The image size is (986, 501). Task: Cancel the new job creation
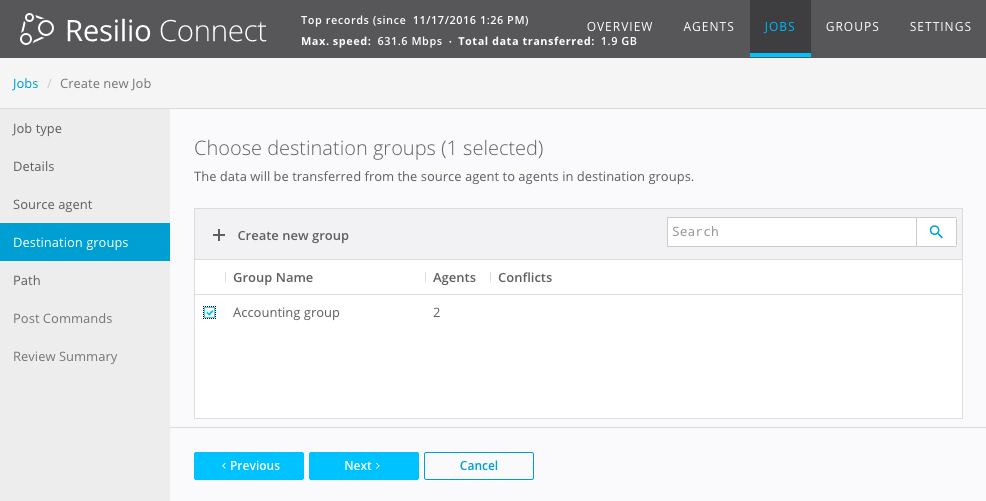point(478,466)
